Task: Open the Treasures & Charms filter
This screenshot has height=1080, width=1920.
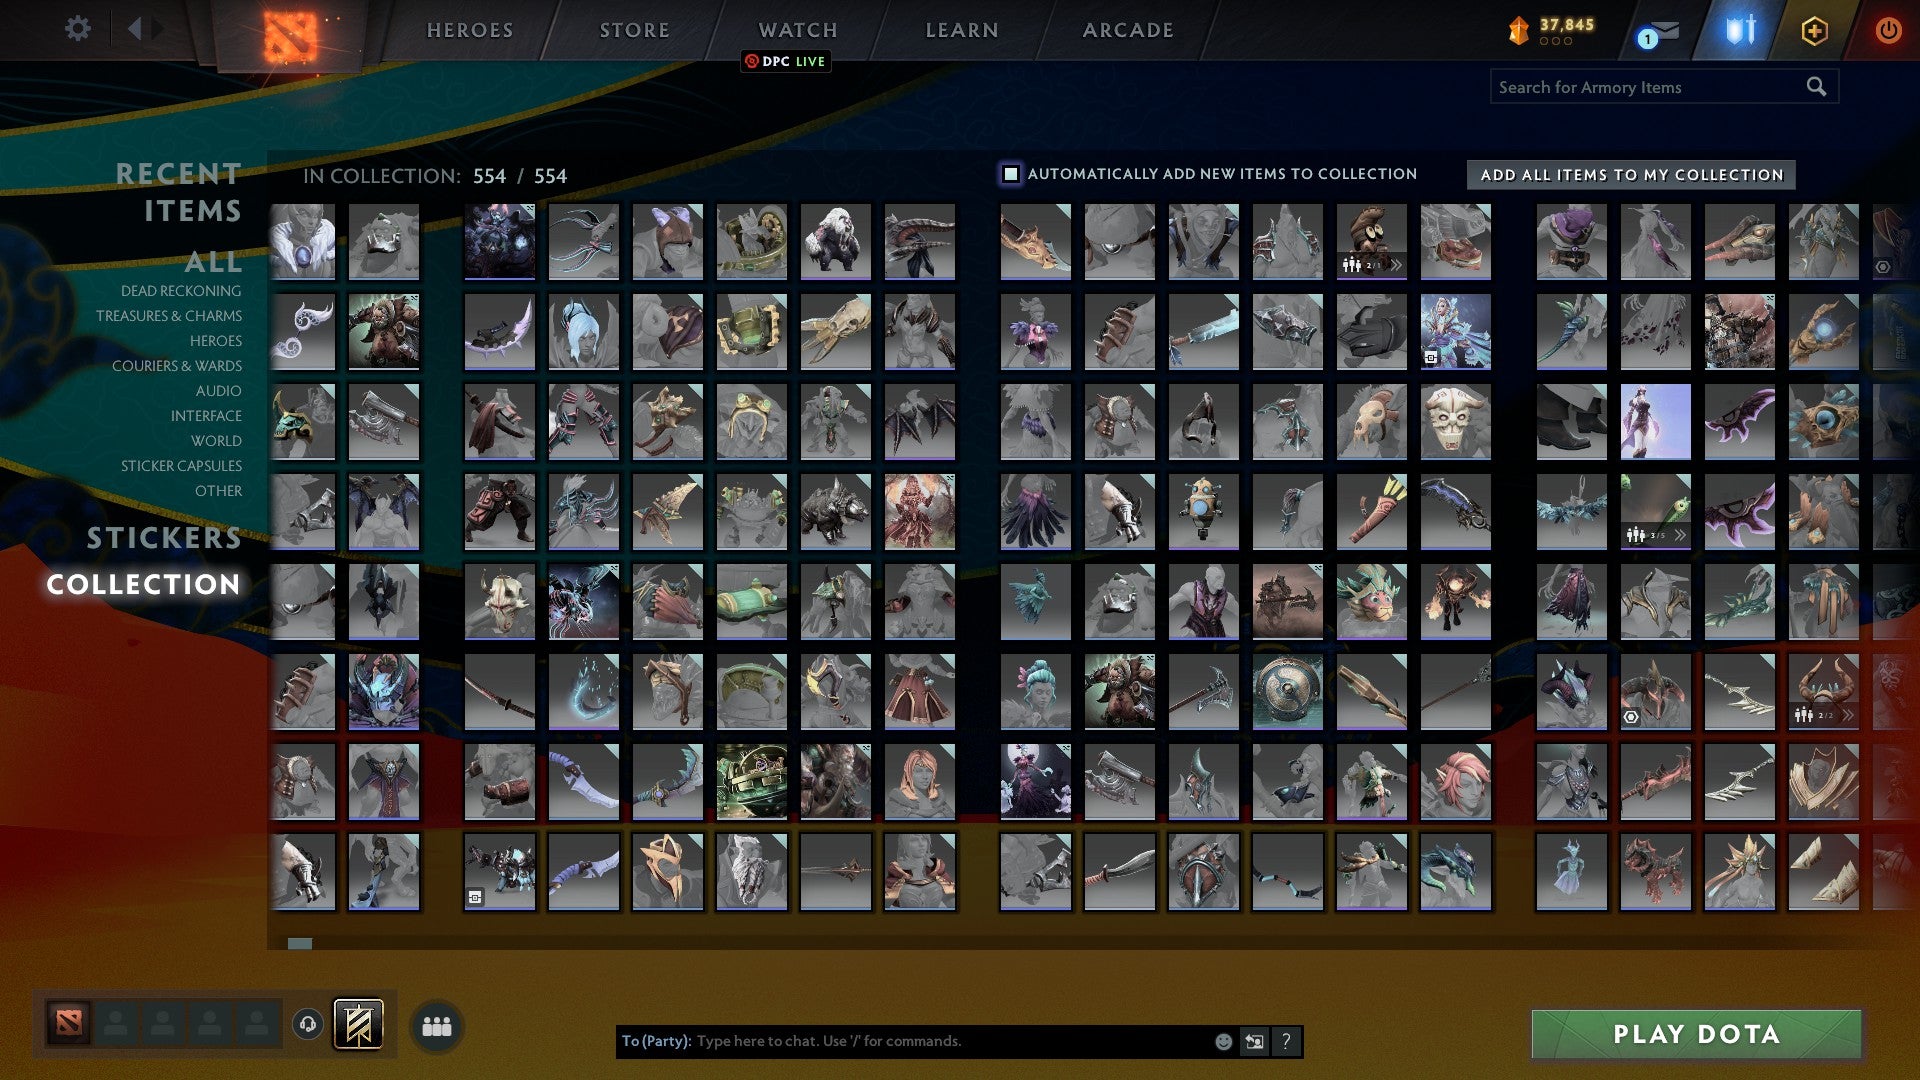Action: click(x=170, y=316)
